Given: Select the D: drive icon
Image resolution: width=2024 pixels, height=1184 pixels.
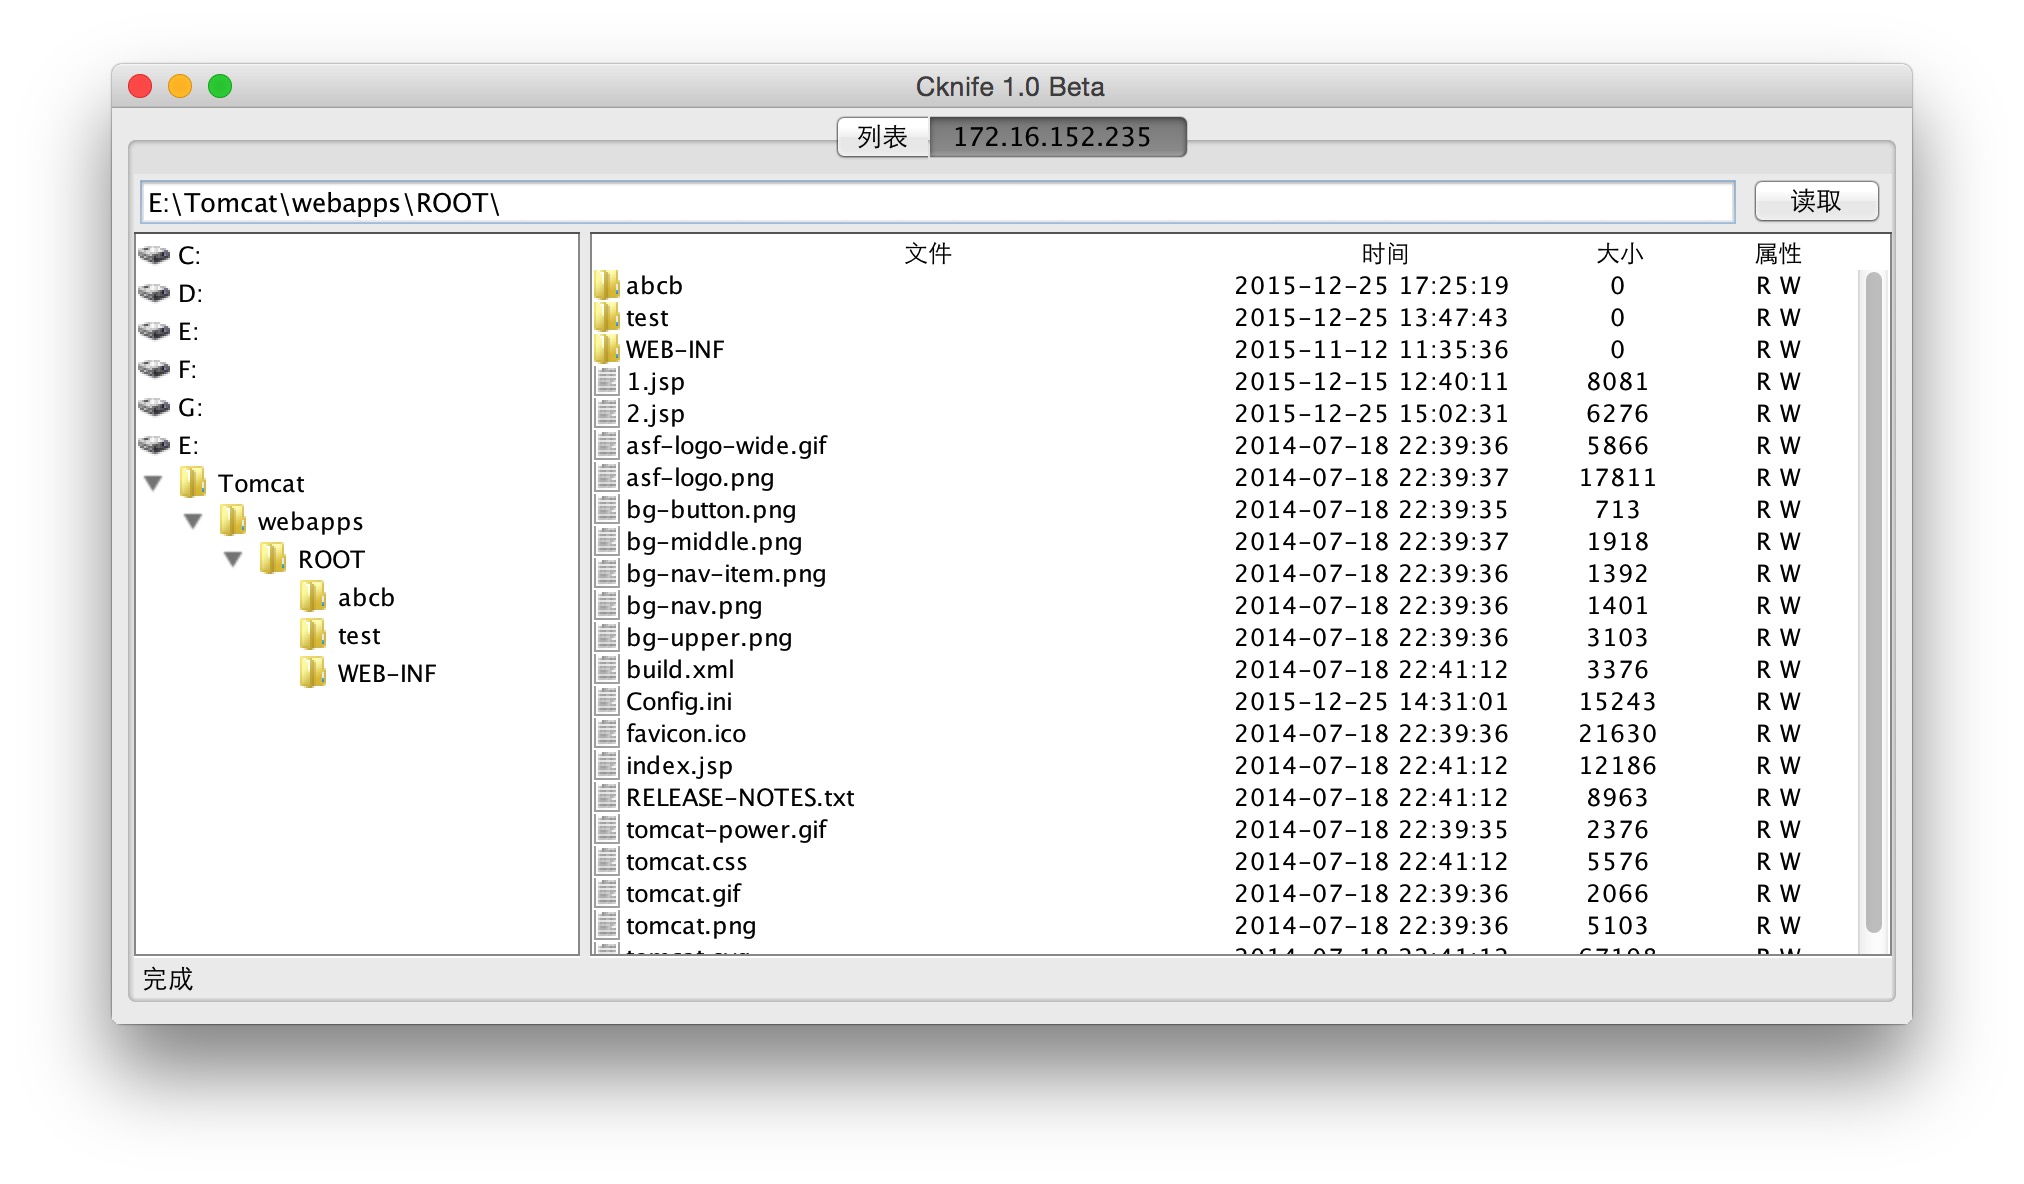Looking at the screenshot, I should pos(154,293).
